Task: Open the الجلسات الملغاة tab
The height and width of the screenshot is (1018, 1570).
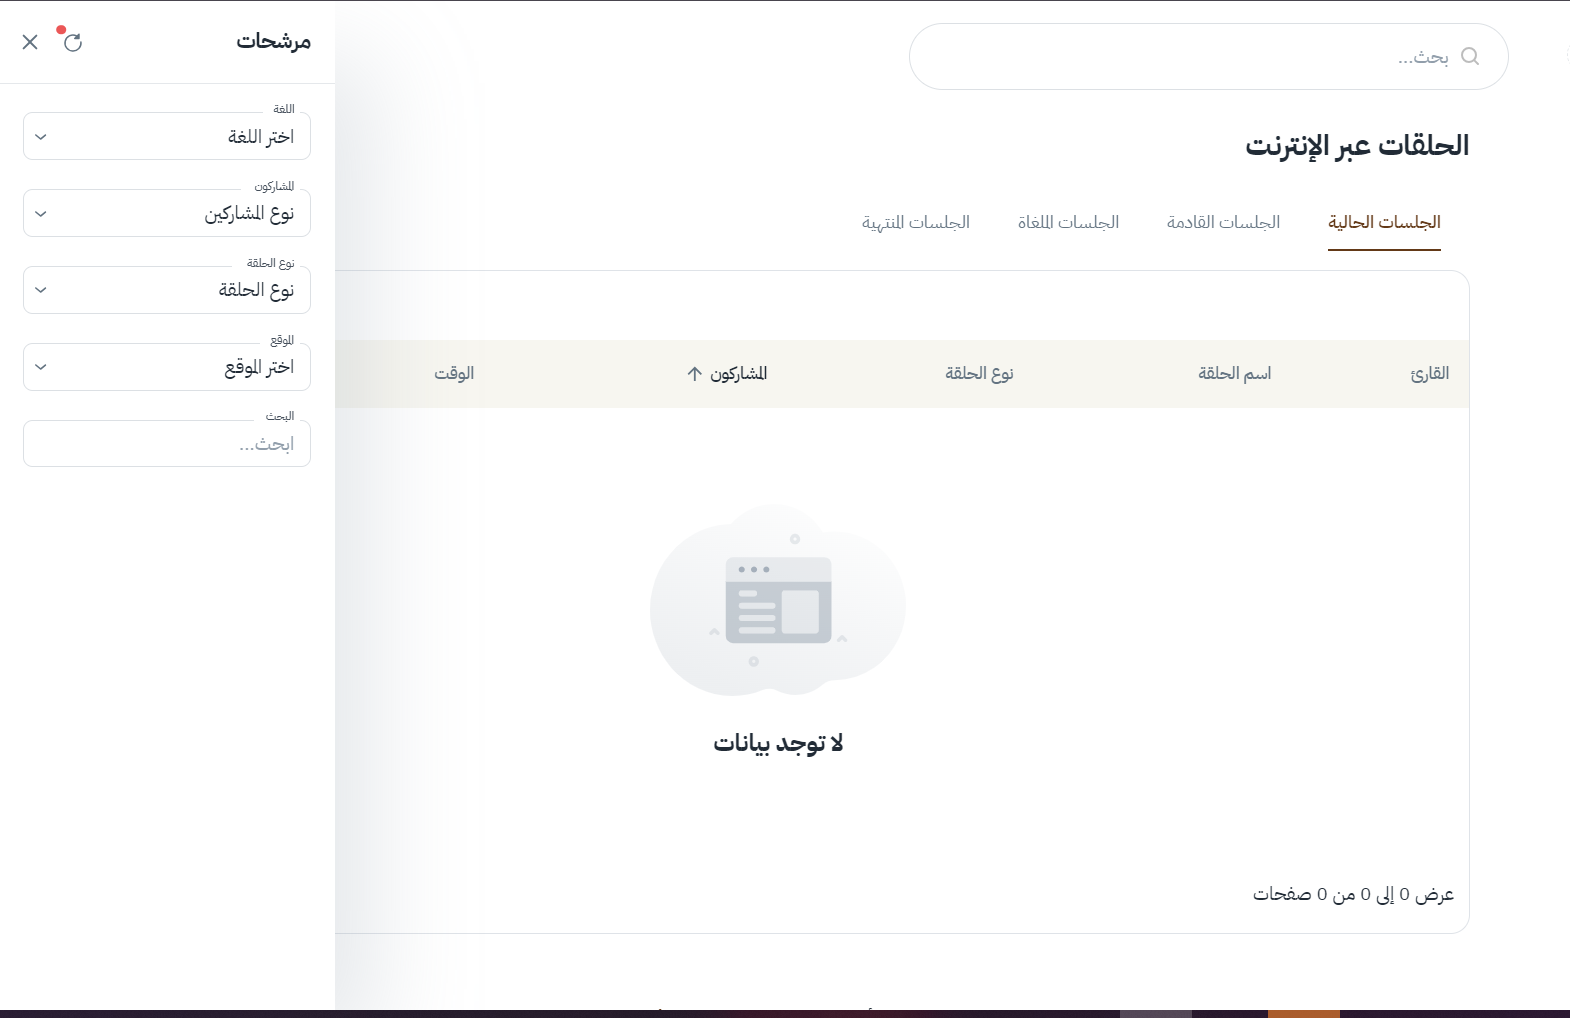Action: tap(1068, 222)
